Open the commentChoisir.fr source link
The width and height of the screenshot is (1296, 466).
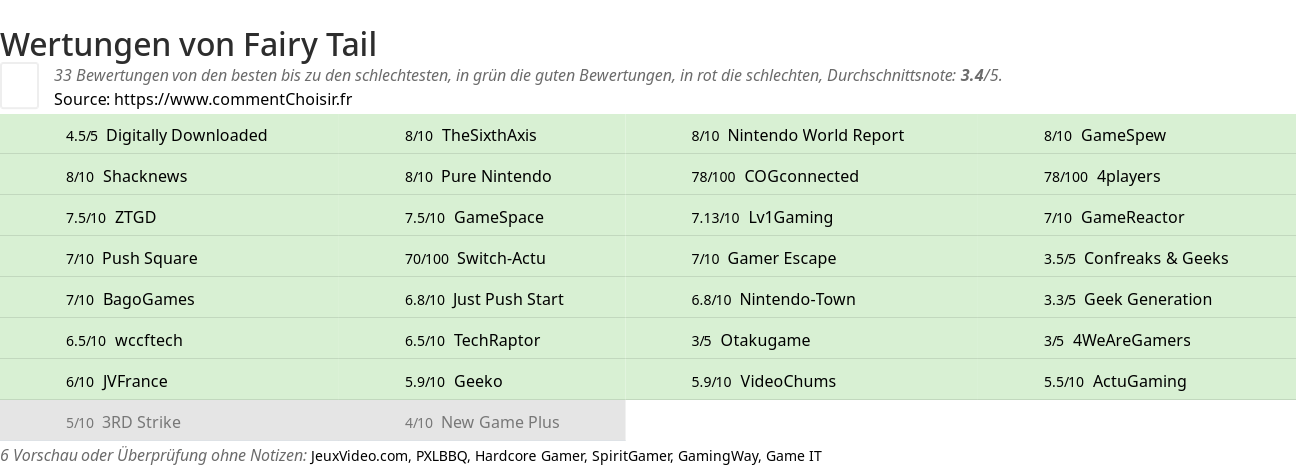click(233, 99)
